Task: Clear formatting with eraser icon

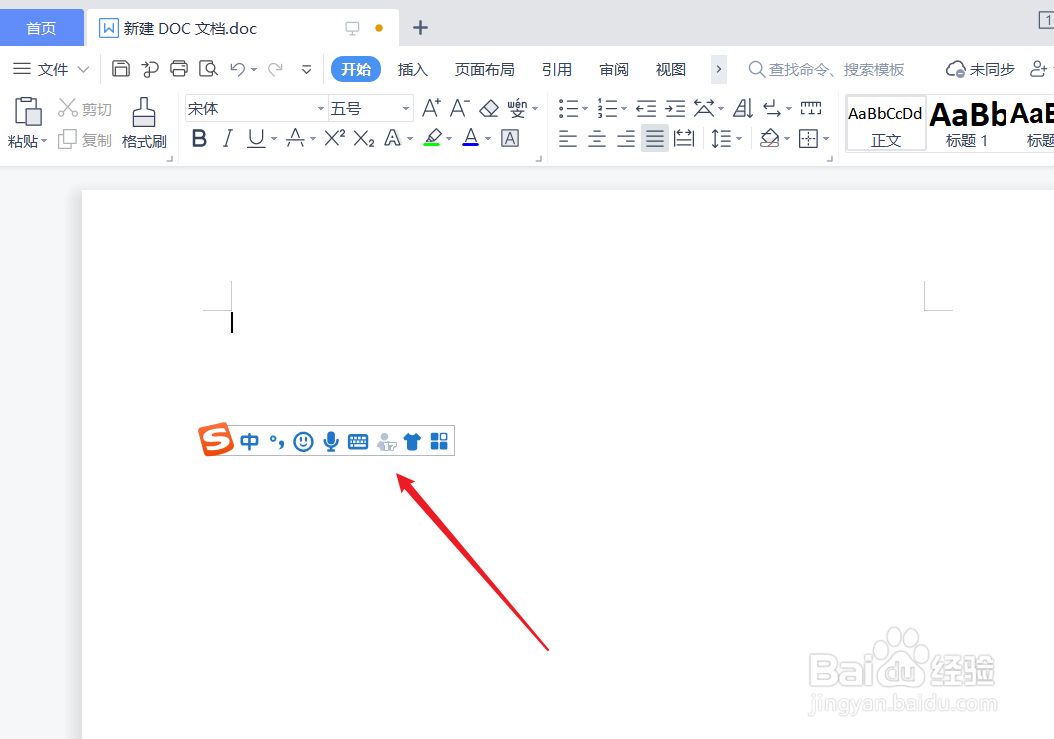Action: point(489,108)
